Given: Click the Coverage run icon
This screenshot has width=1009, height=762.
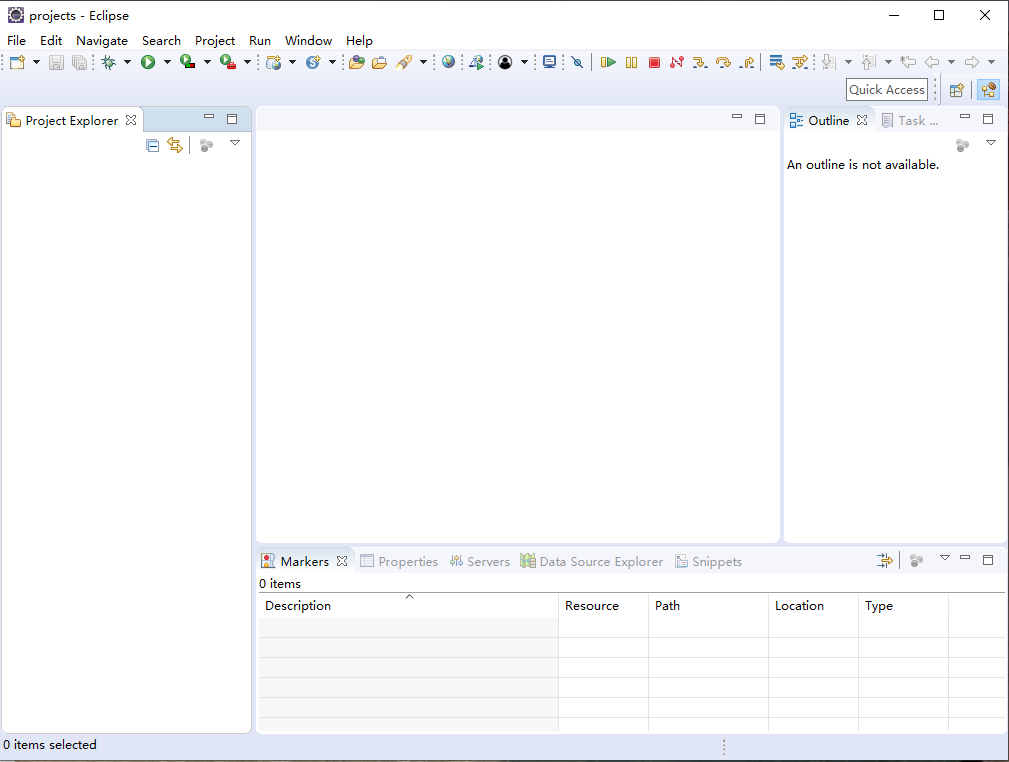Looking at the screenshot, I should tap(187, 62).
